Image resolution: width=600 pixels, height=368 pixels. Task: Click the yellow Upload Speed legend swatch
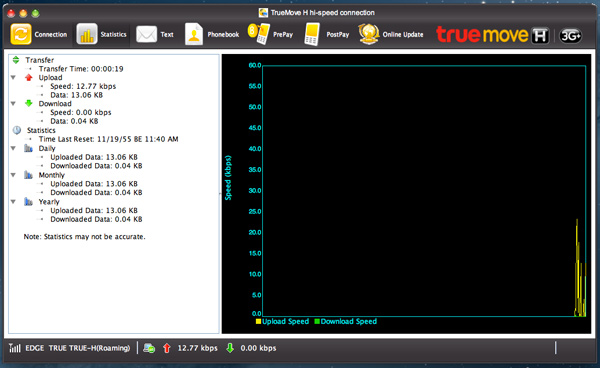[x=258, y=321]
